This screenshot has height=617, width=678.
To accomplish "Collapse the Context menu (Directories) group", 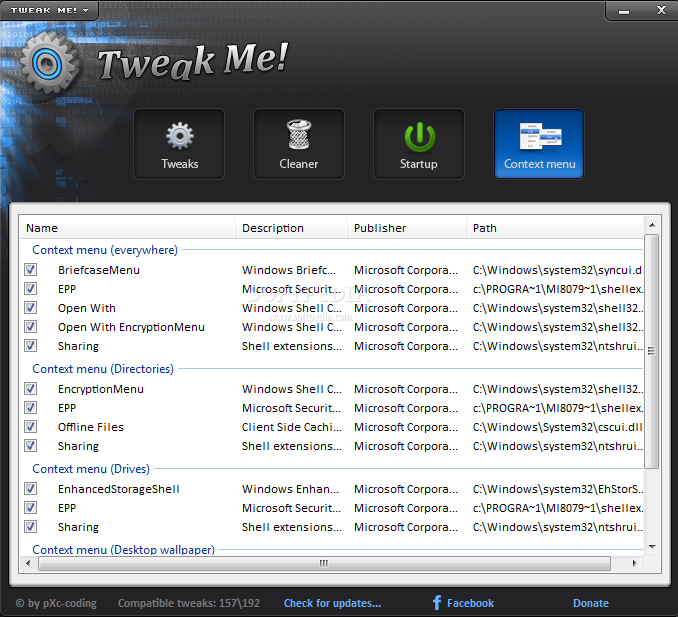I will (103, 369).
